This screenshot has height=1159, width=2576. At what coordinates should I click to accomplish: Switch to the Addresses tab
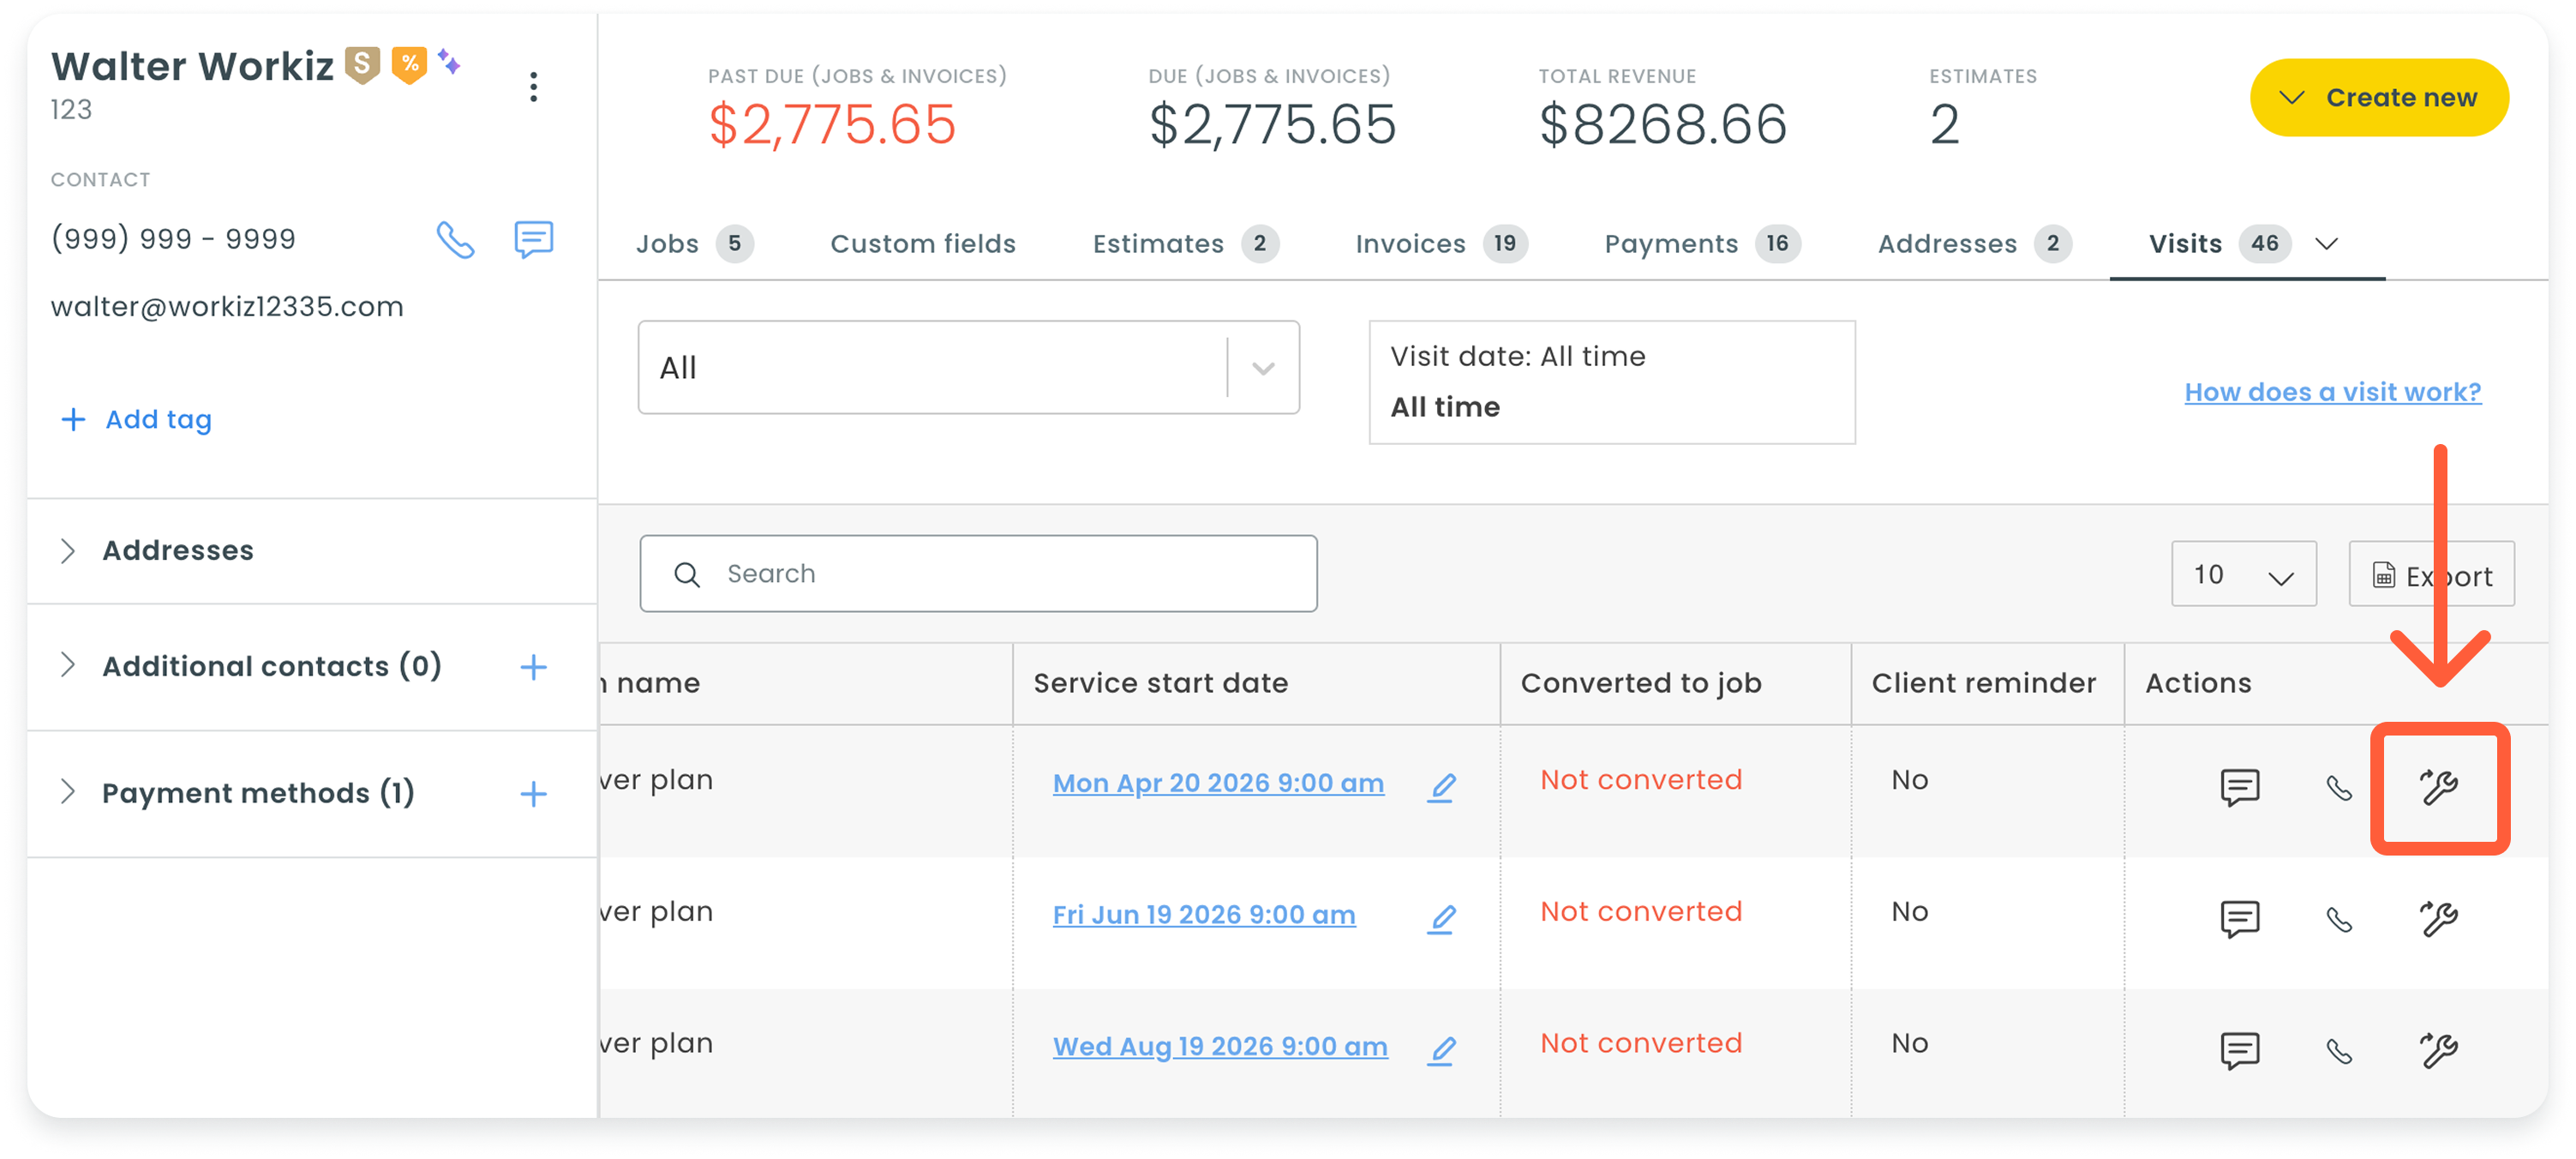pos(1974,244)
